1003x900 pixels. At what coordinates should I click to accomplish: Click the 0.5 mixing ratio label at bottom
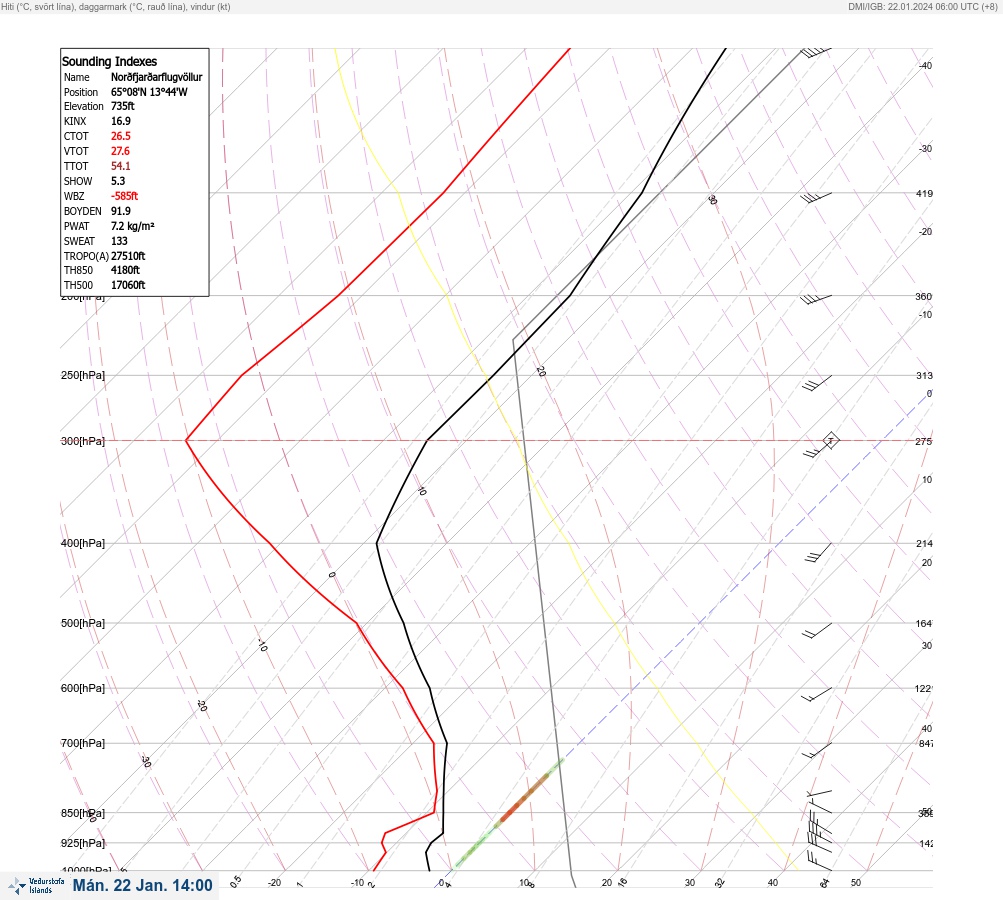235,881
